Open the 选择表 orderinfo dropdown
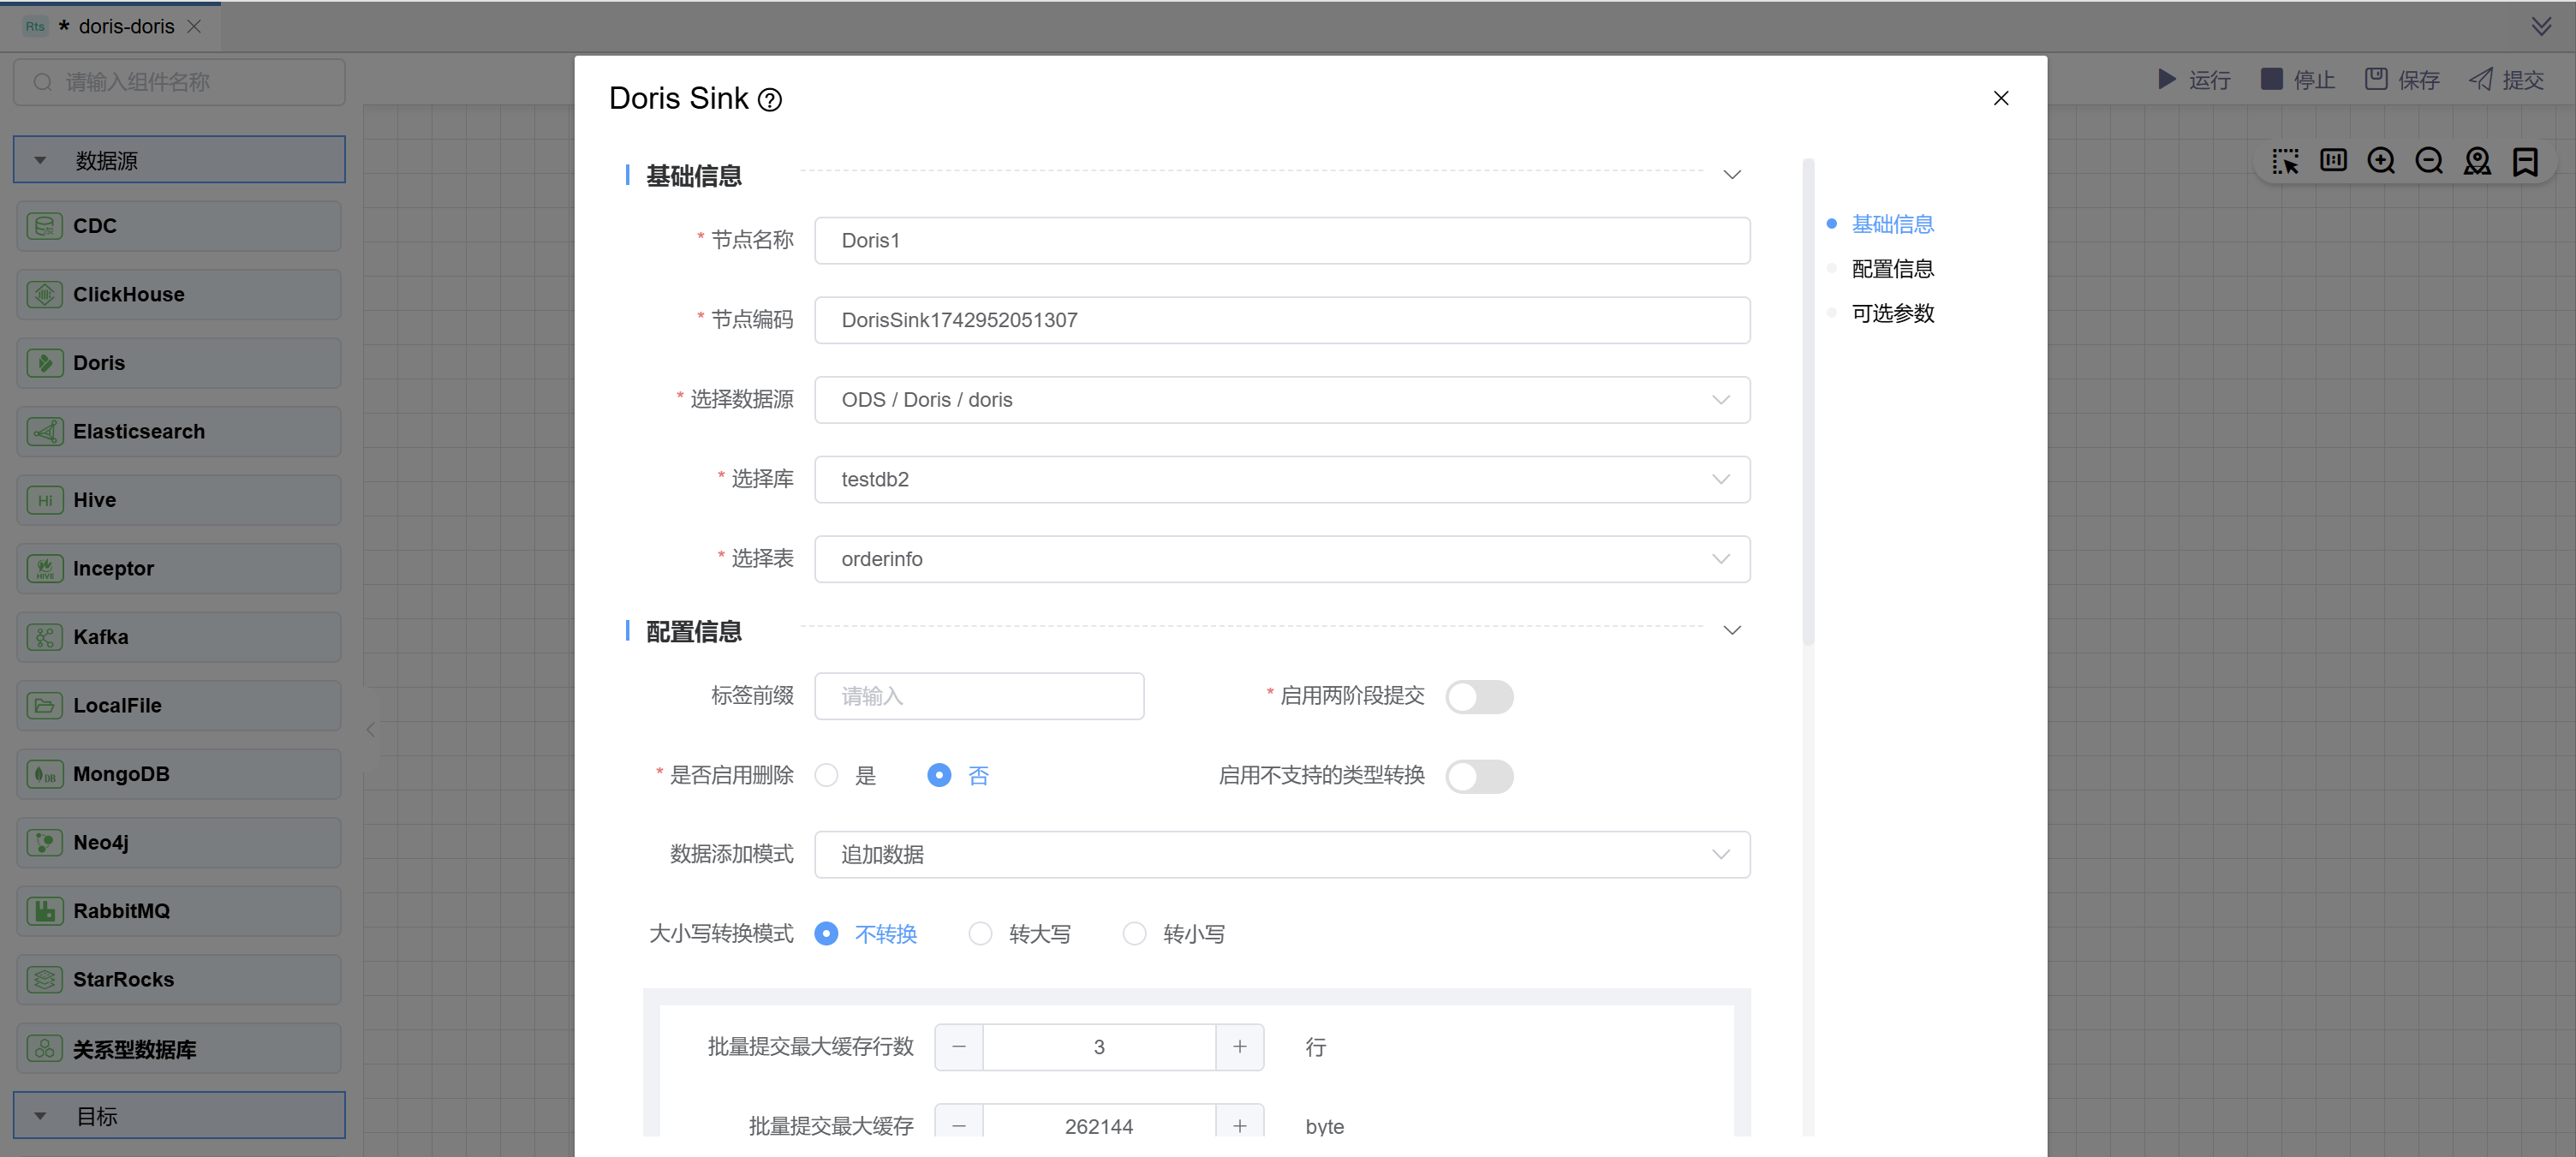The width and height of the screenshot is (2576, 1157). [1281, 559]
